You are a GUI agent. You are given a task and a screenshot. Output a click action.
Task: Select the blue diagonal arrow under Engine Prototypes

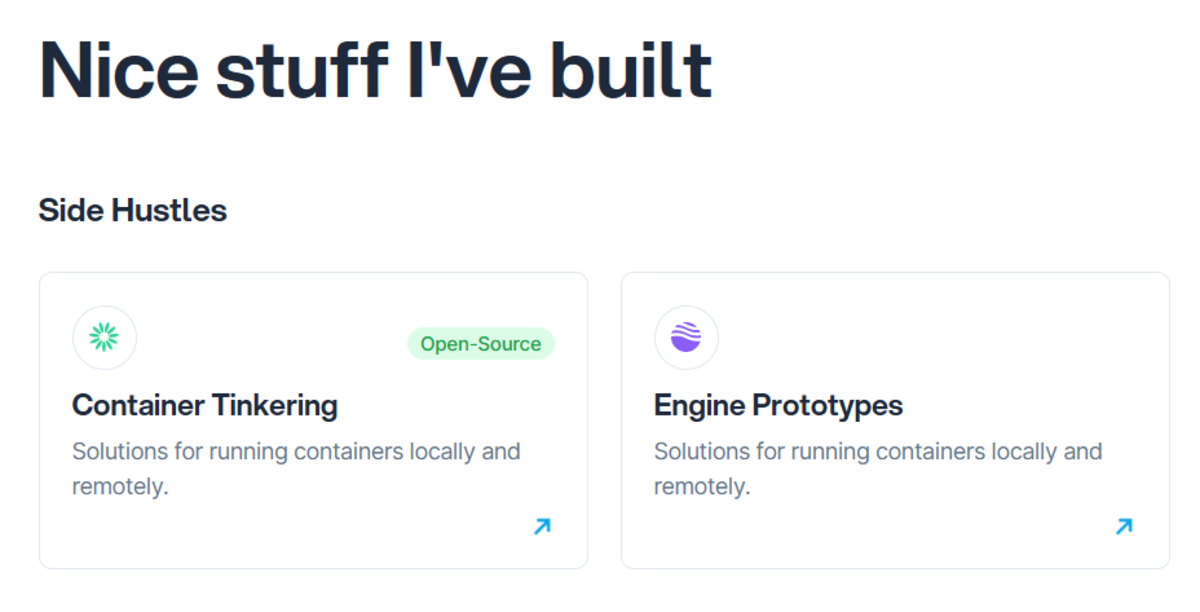[x=1123, y=526]
